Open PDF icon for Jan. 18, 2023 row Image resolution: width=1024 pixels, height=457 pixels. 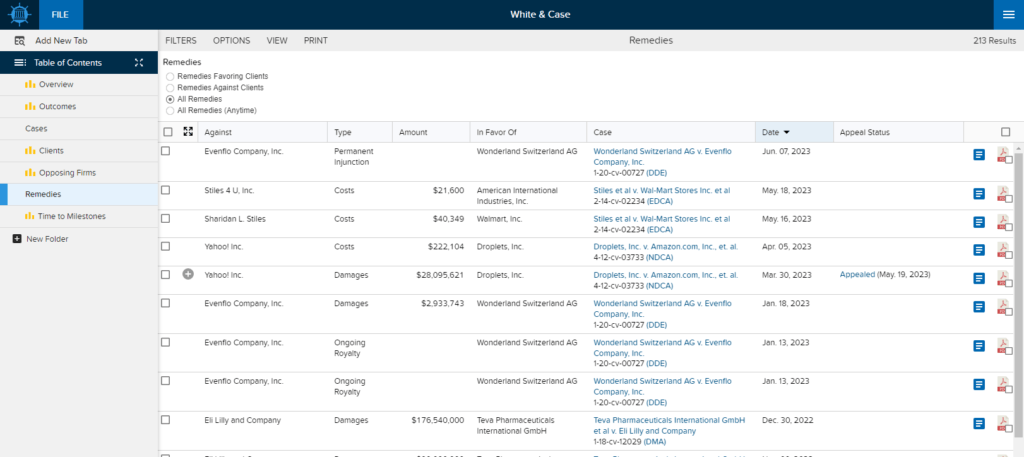pos(1002,307)
